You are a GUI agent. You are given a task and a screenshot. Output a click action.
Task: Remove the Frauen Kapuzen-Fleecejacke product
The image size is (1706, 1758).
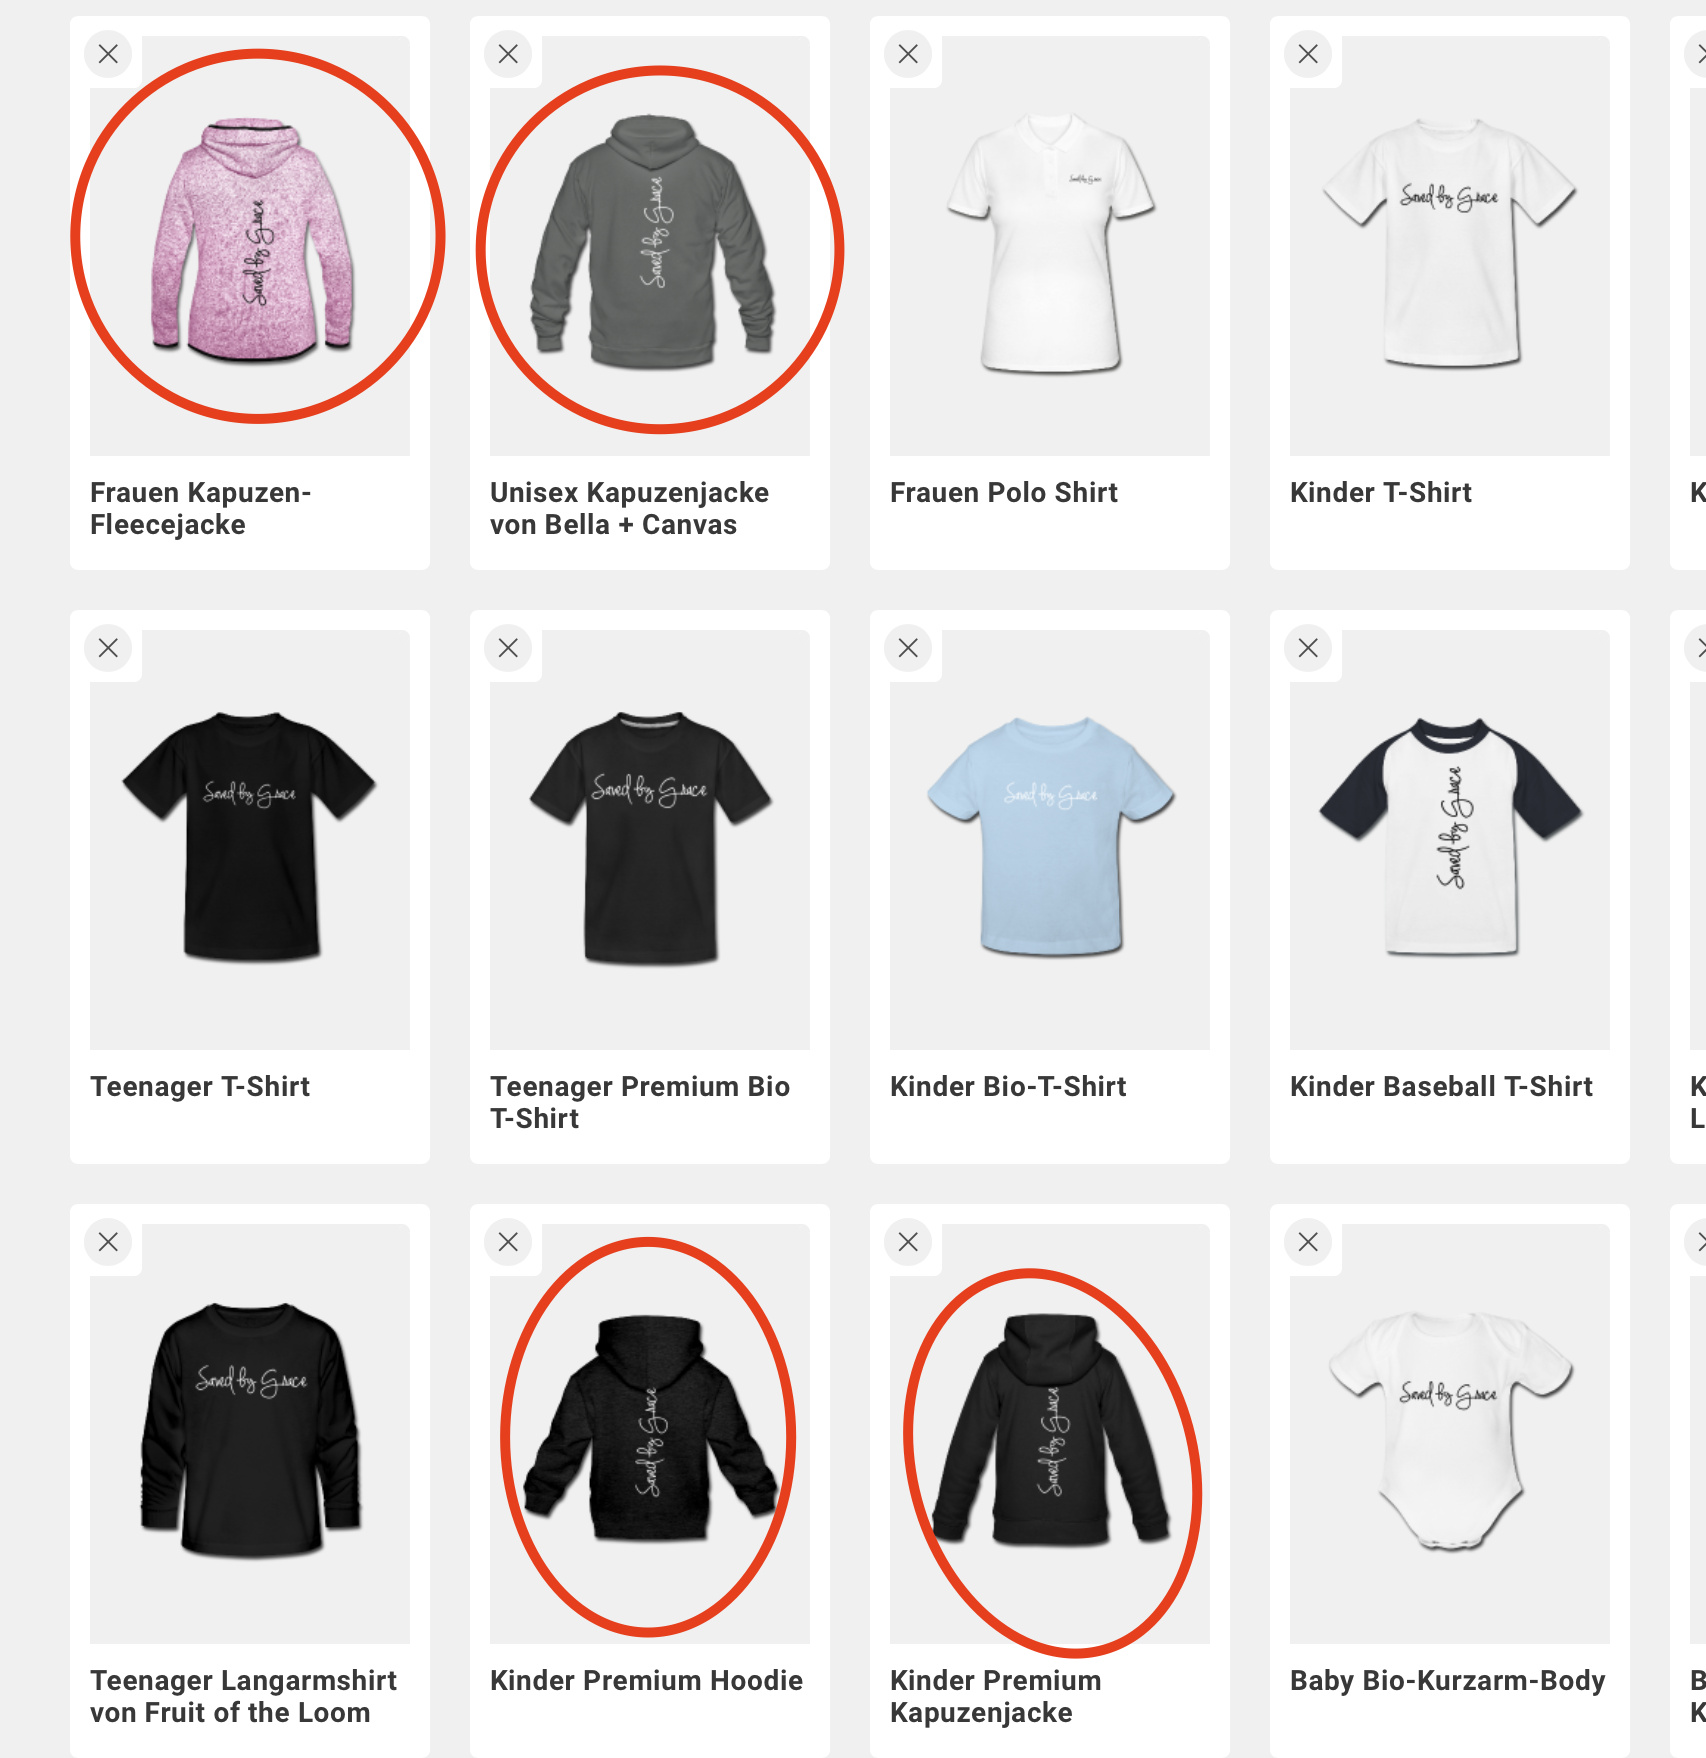(x=108, y=54)
